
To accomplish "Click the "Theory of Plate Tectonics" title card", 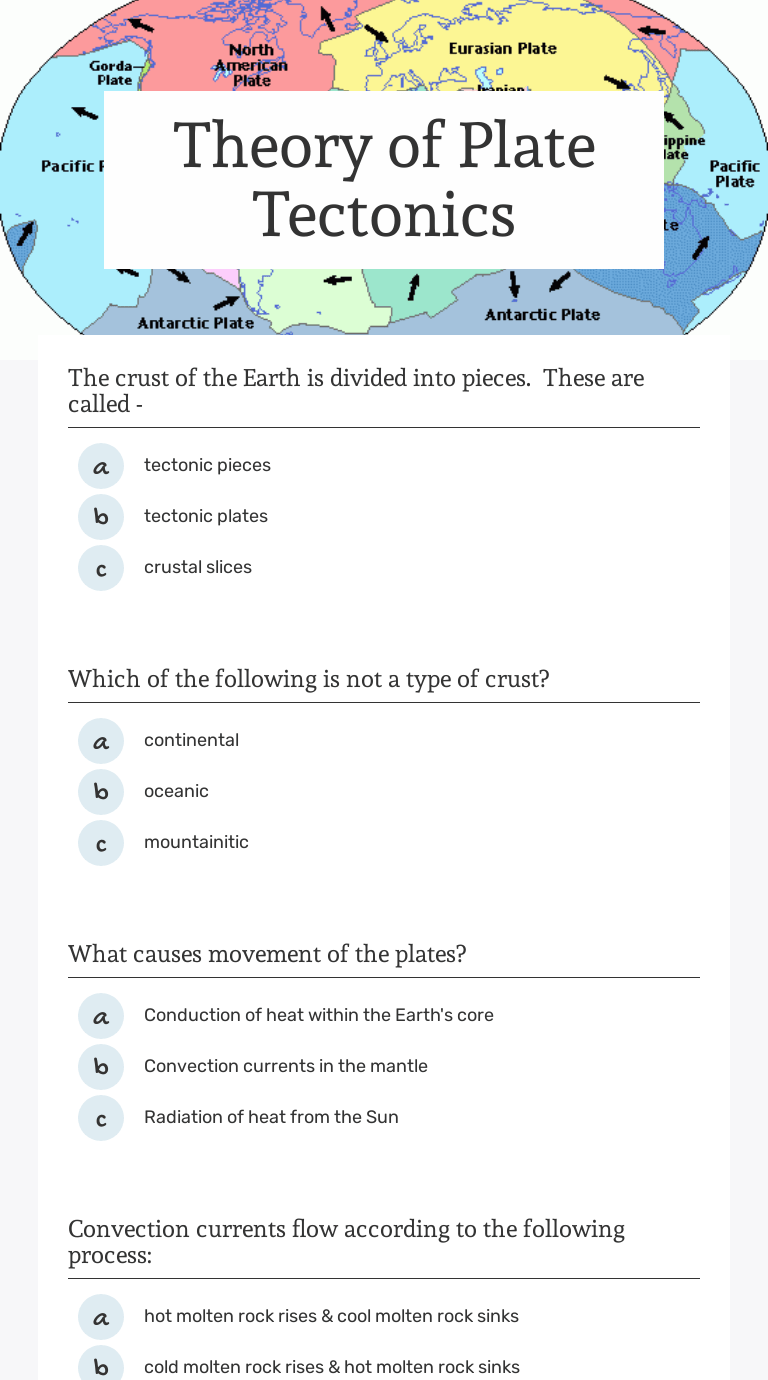I will tap(384, 180).
